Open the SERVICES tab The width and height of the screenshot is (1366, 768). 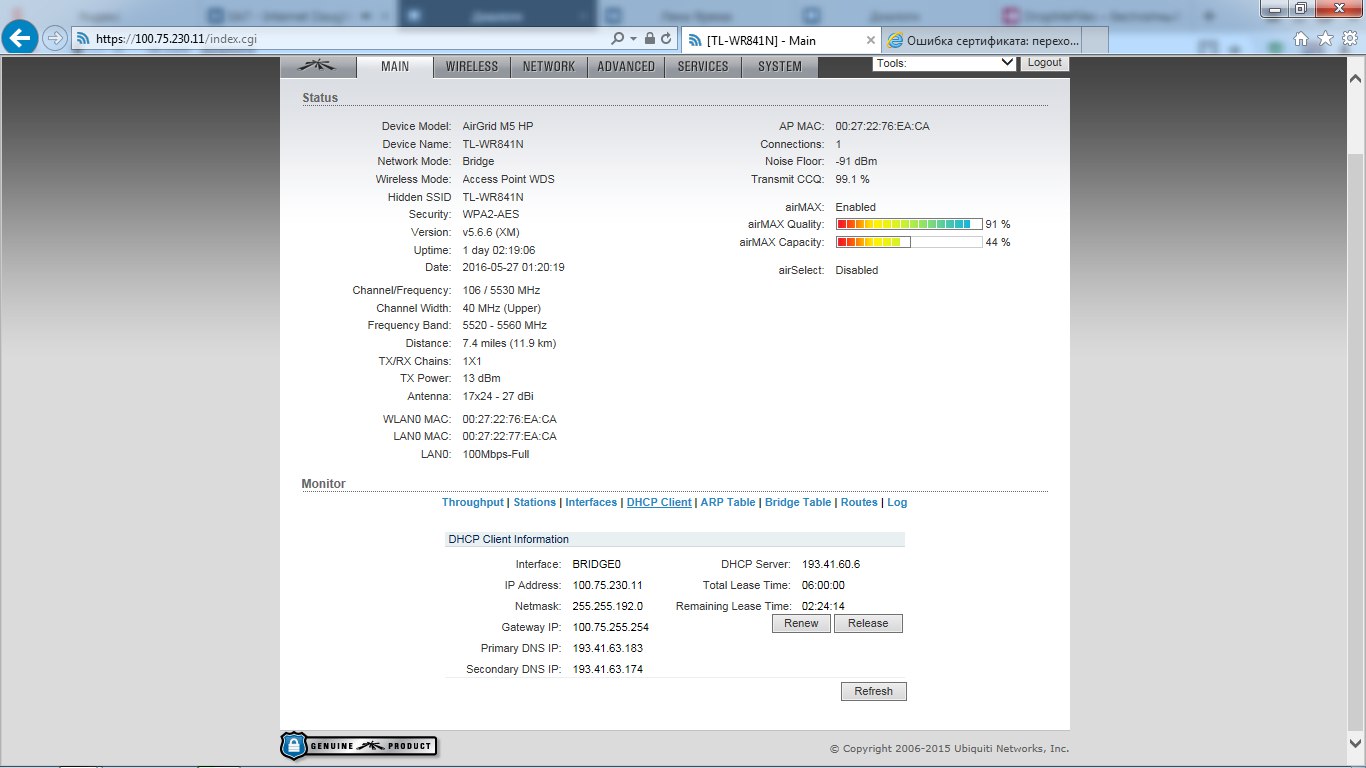click(703, 66)
